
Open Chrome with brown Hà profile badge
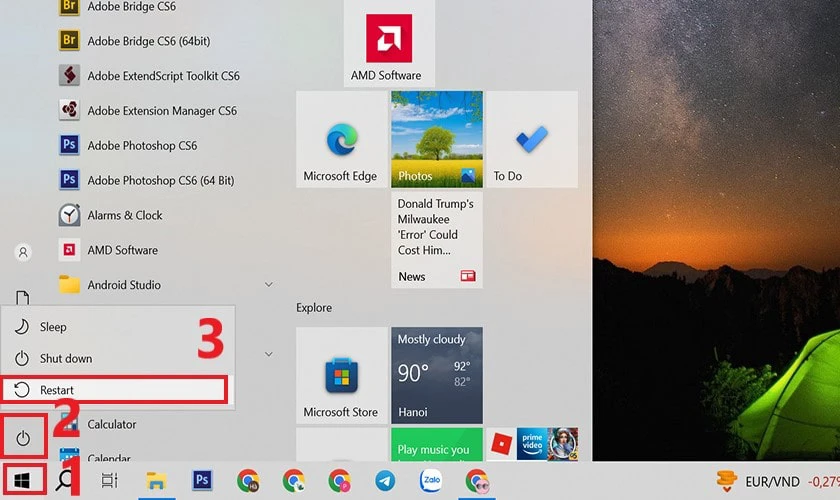[x=248, y=481]
